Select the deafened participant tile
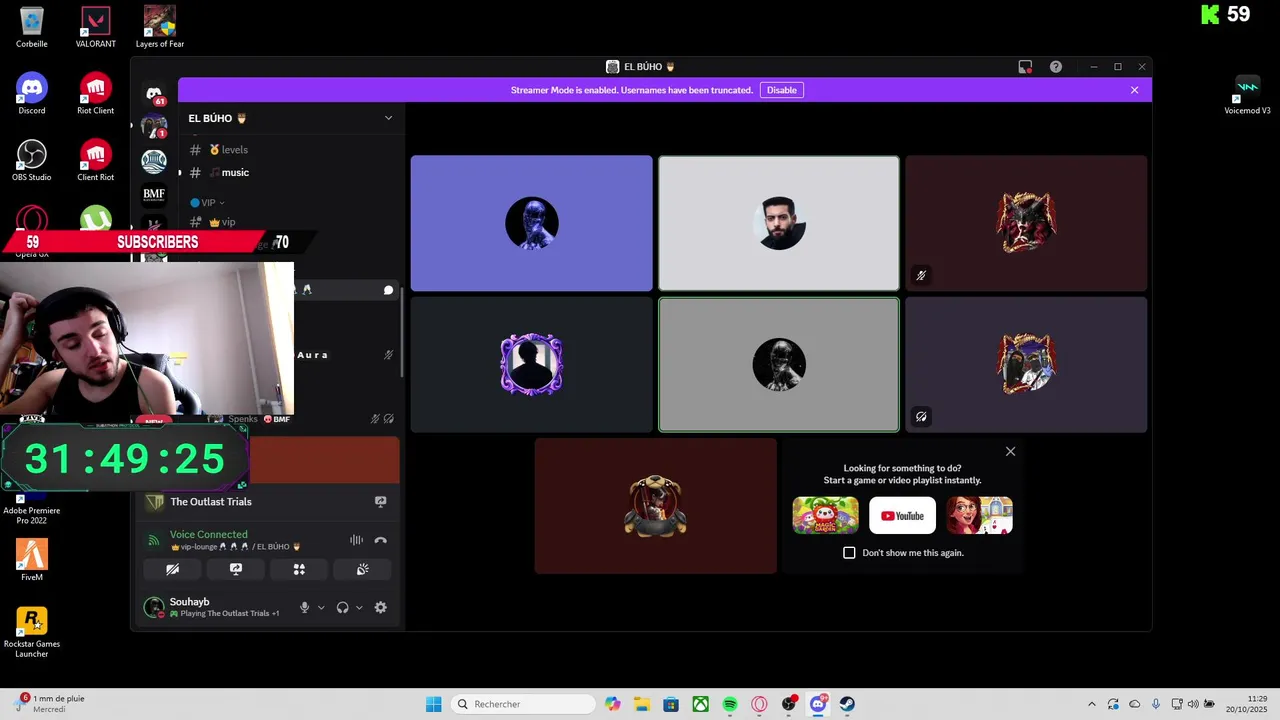This screenshot has height=720, width=1280. 1026,365
